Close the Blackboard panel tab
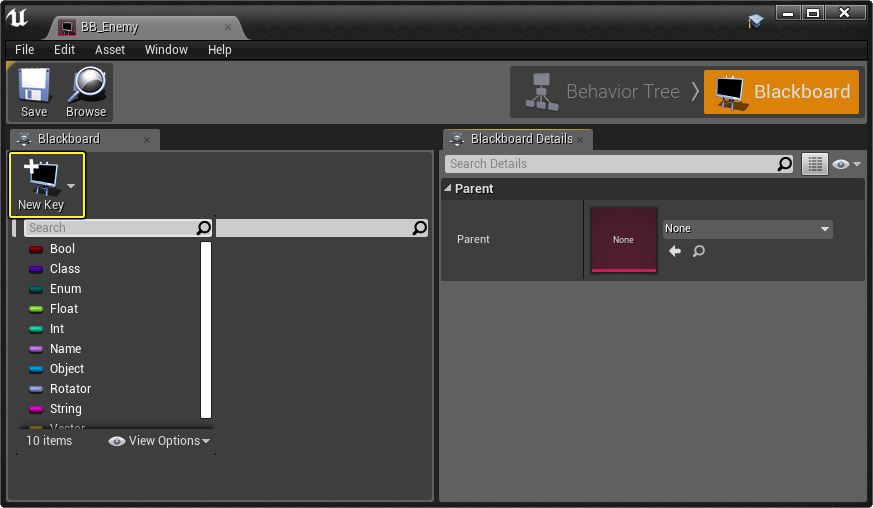Viewport: 873px width, 508px height. [x=147, y=140]
